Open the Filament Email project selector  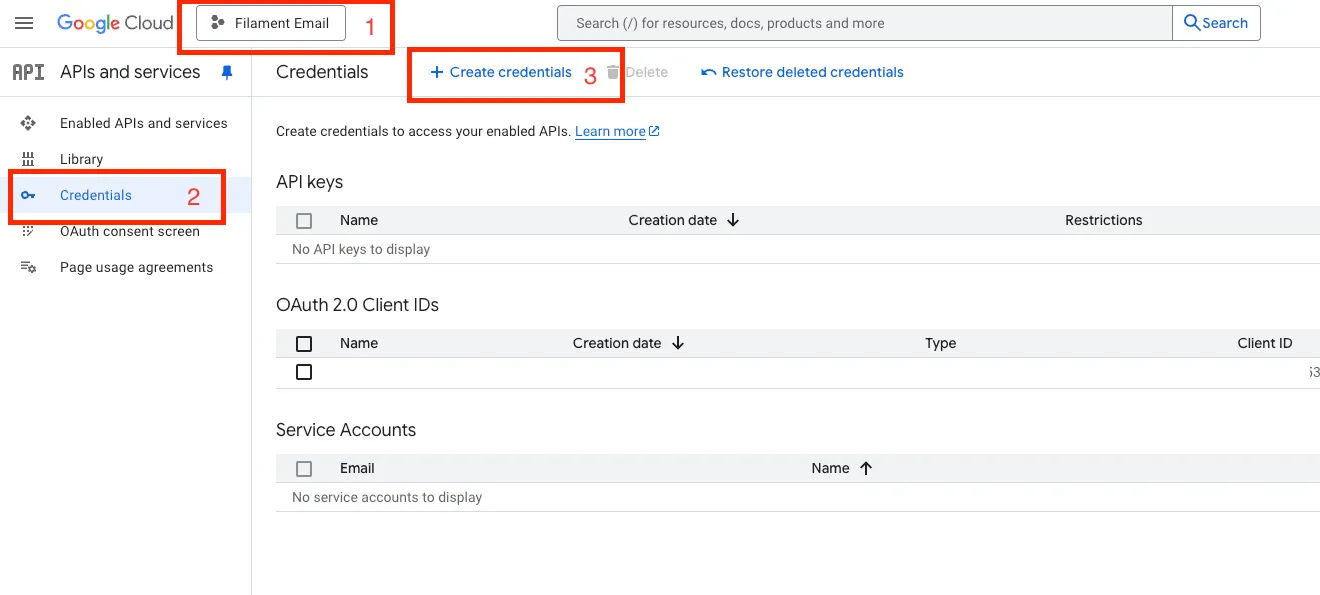tap(271, 23)
